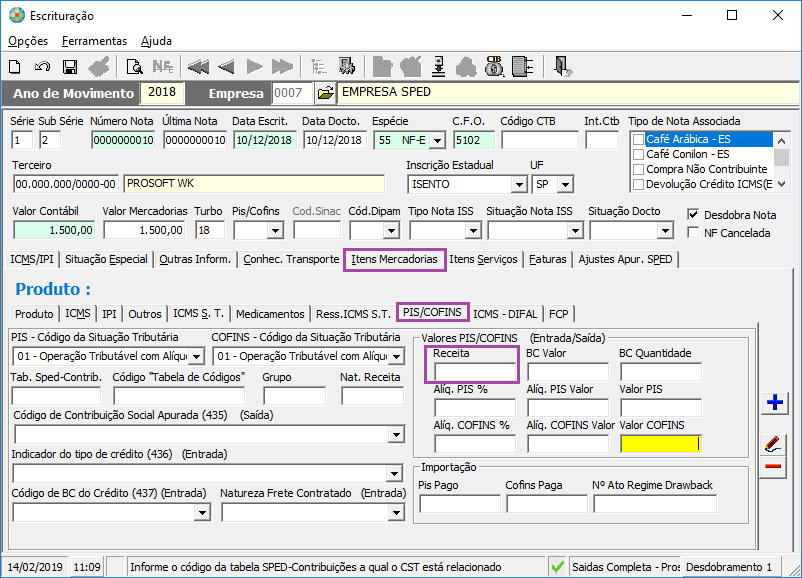This screenshot has width=802, height=578.
Task: Check the Café Conilon - ES option
Action: pos(638,155)
